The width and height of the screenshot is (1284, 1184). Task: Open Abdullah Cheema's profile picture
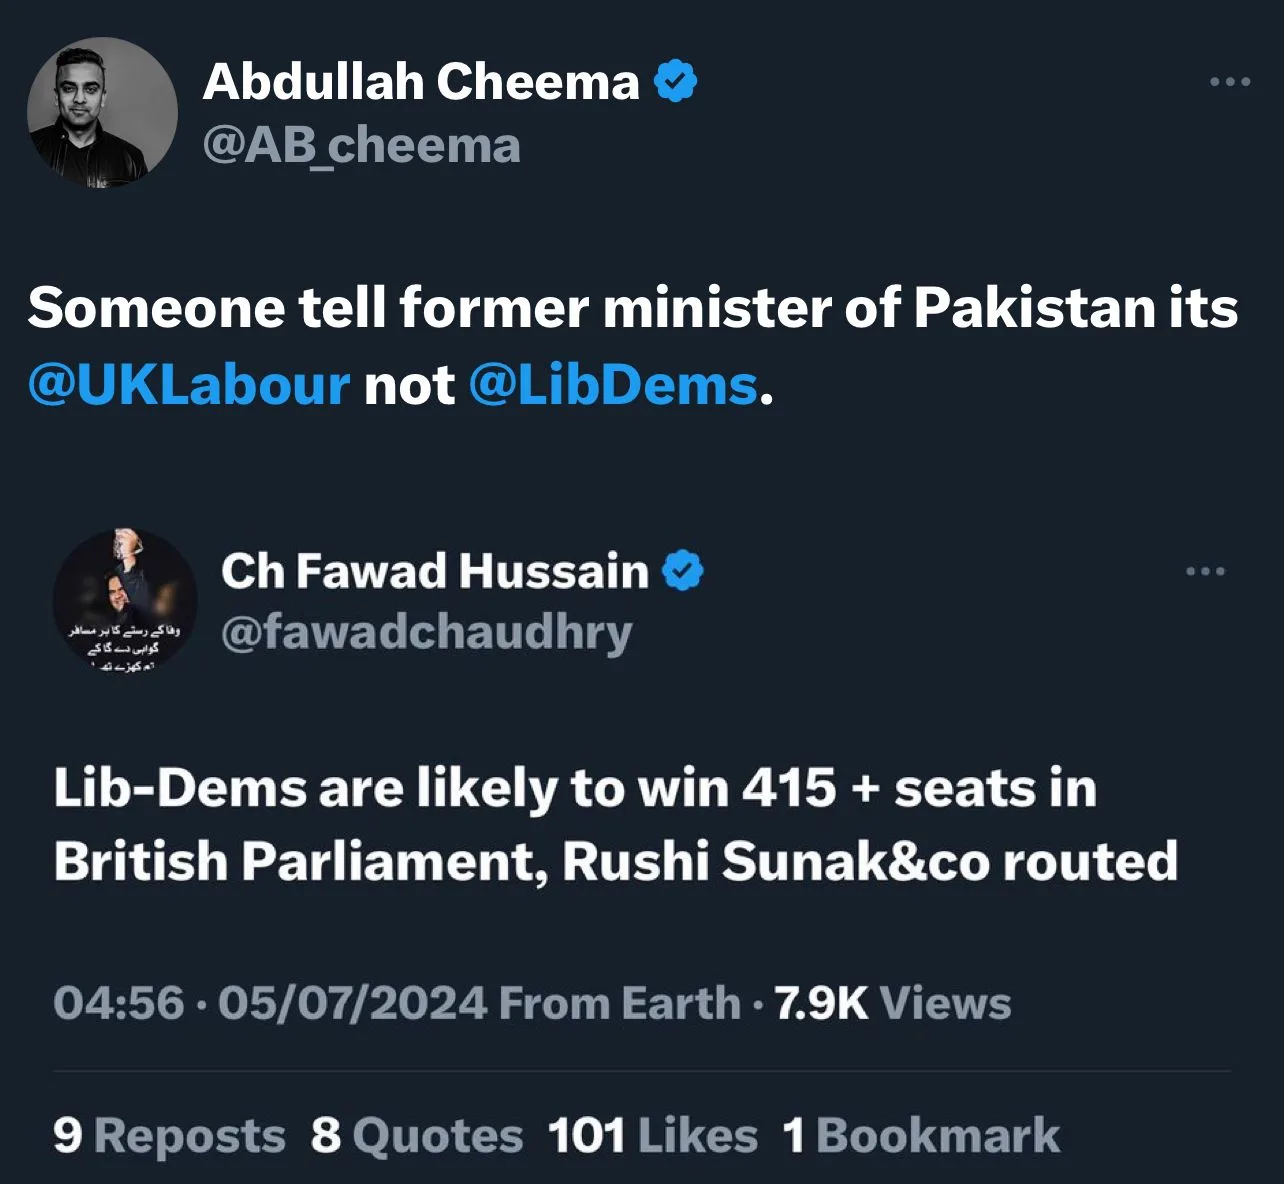click(102, 113)
